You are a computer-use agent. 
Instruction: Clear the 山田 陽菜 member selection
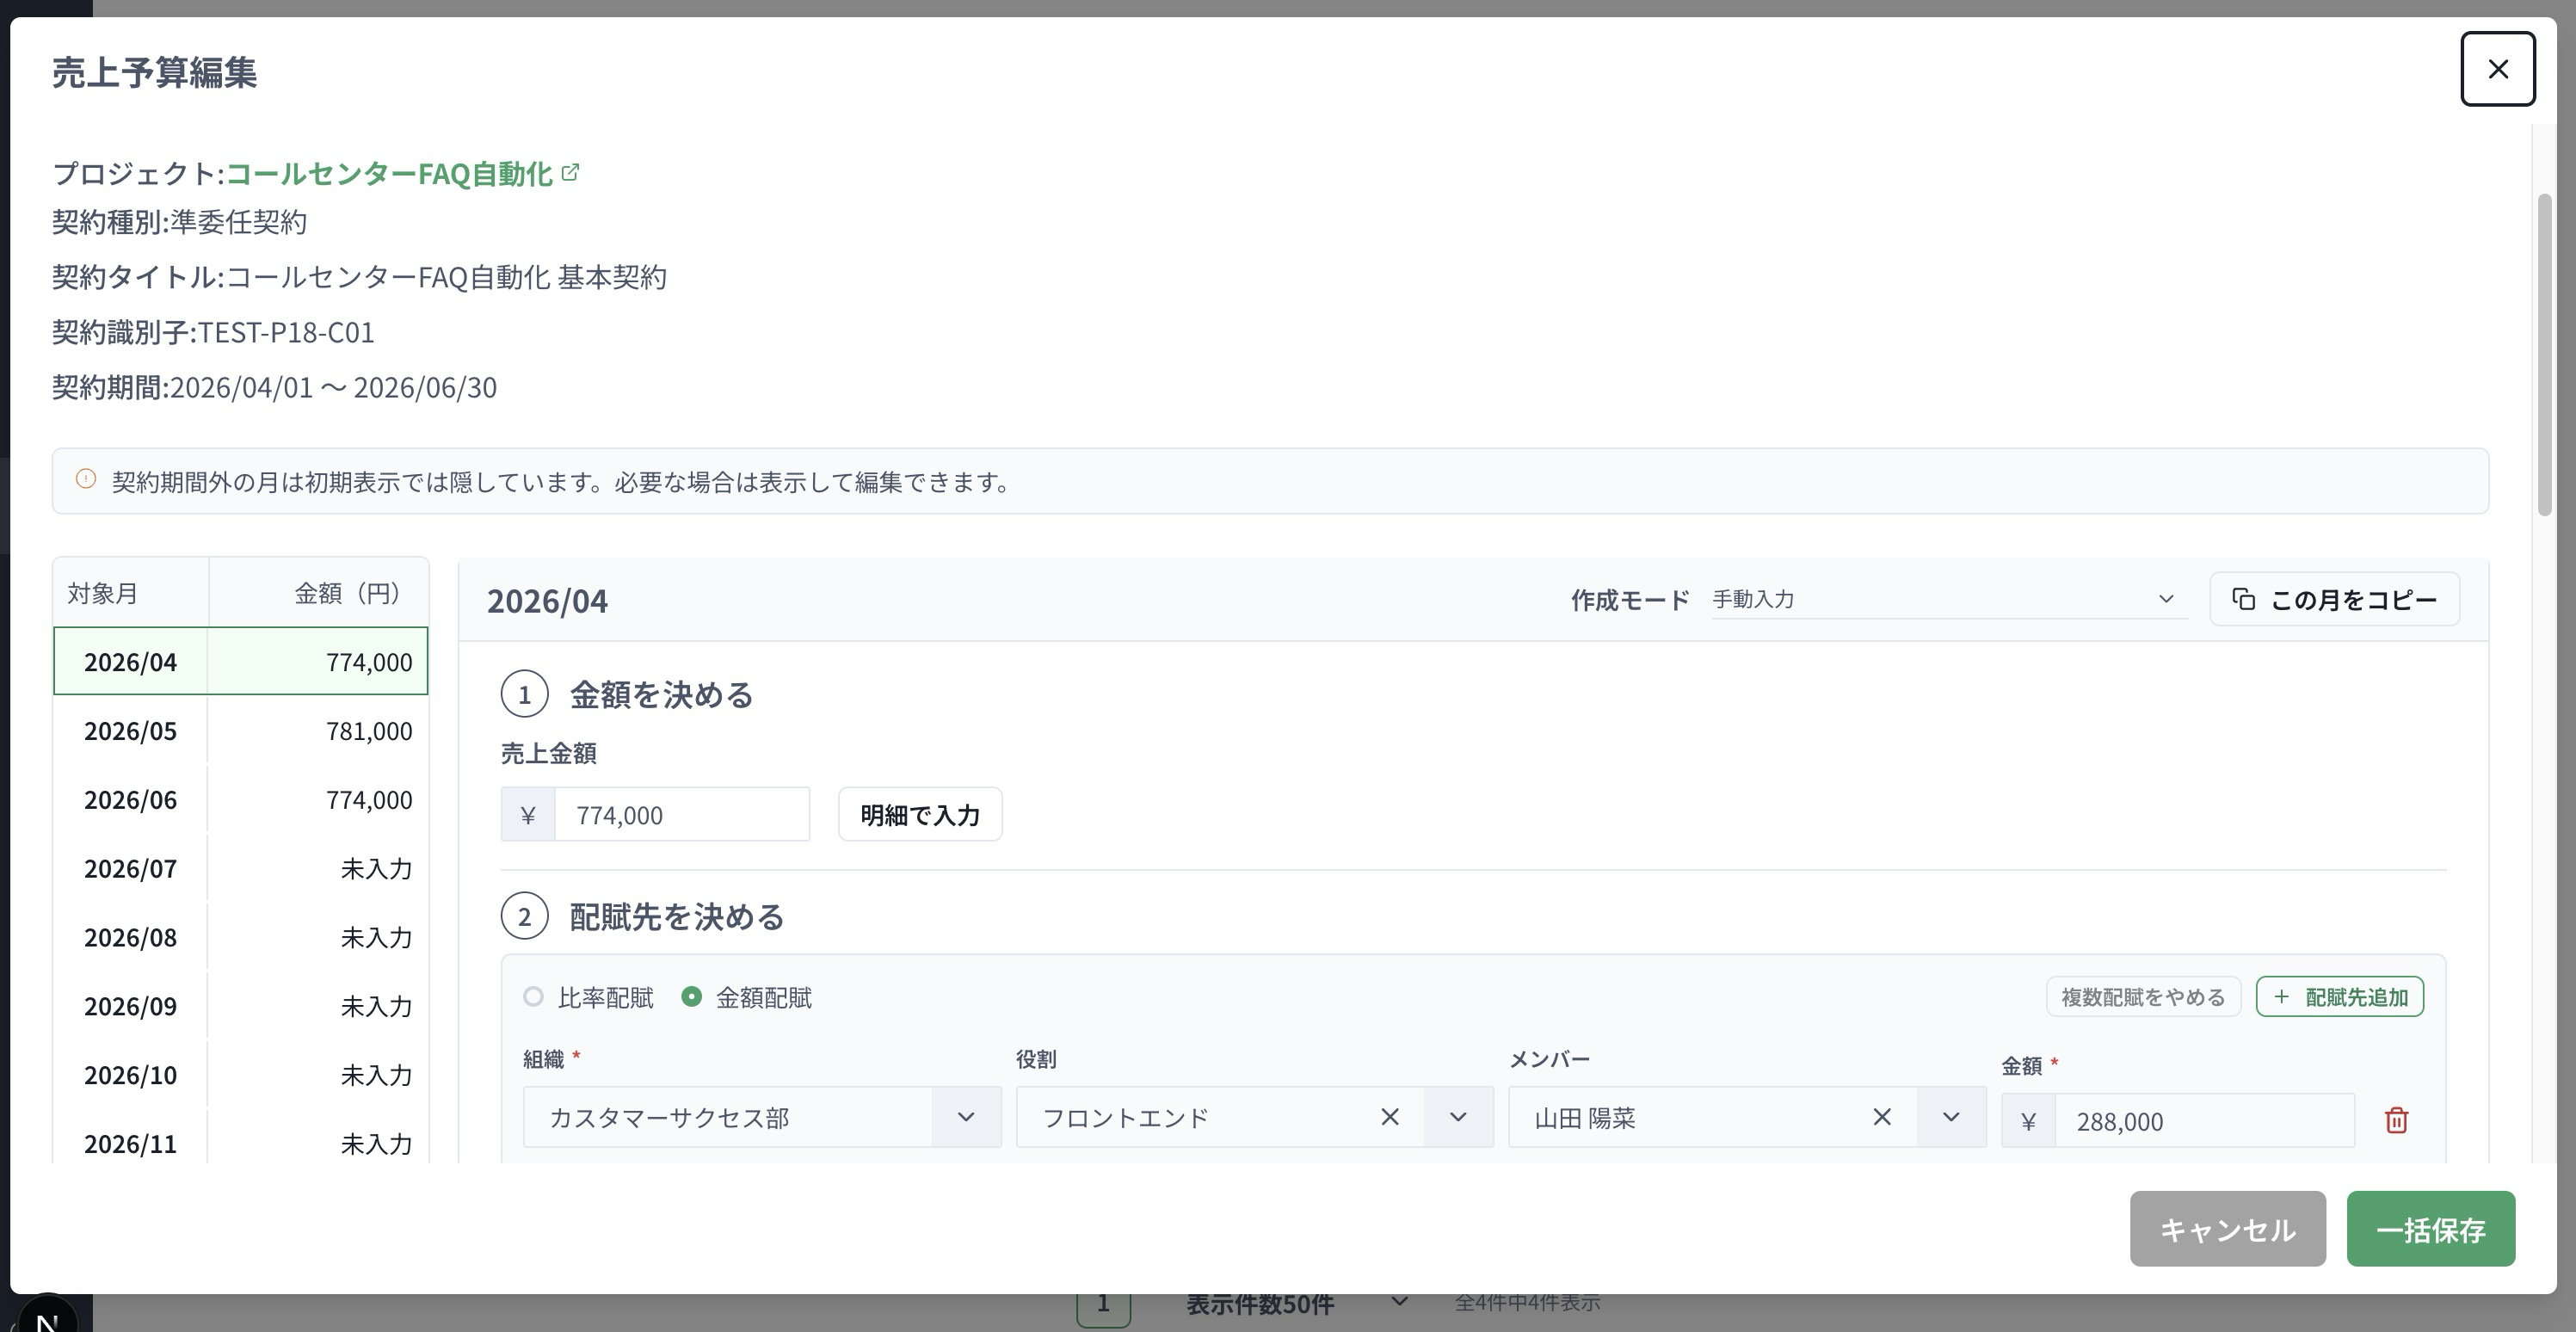pyautogui.click(x=1881, y=1117)
